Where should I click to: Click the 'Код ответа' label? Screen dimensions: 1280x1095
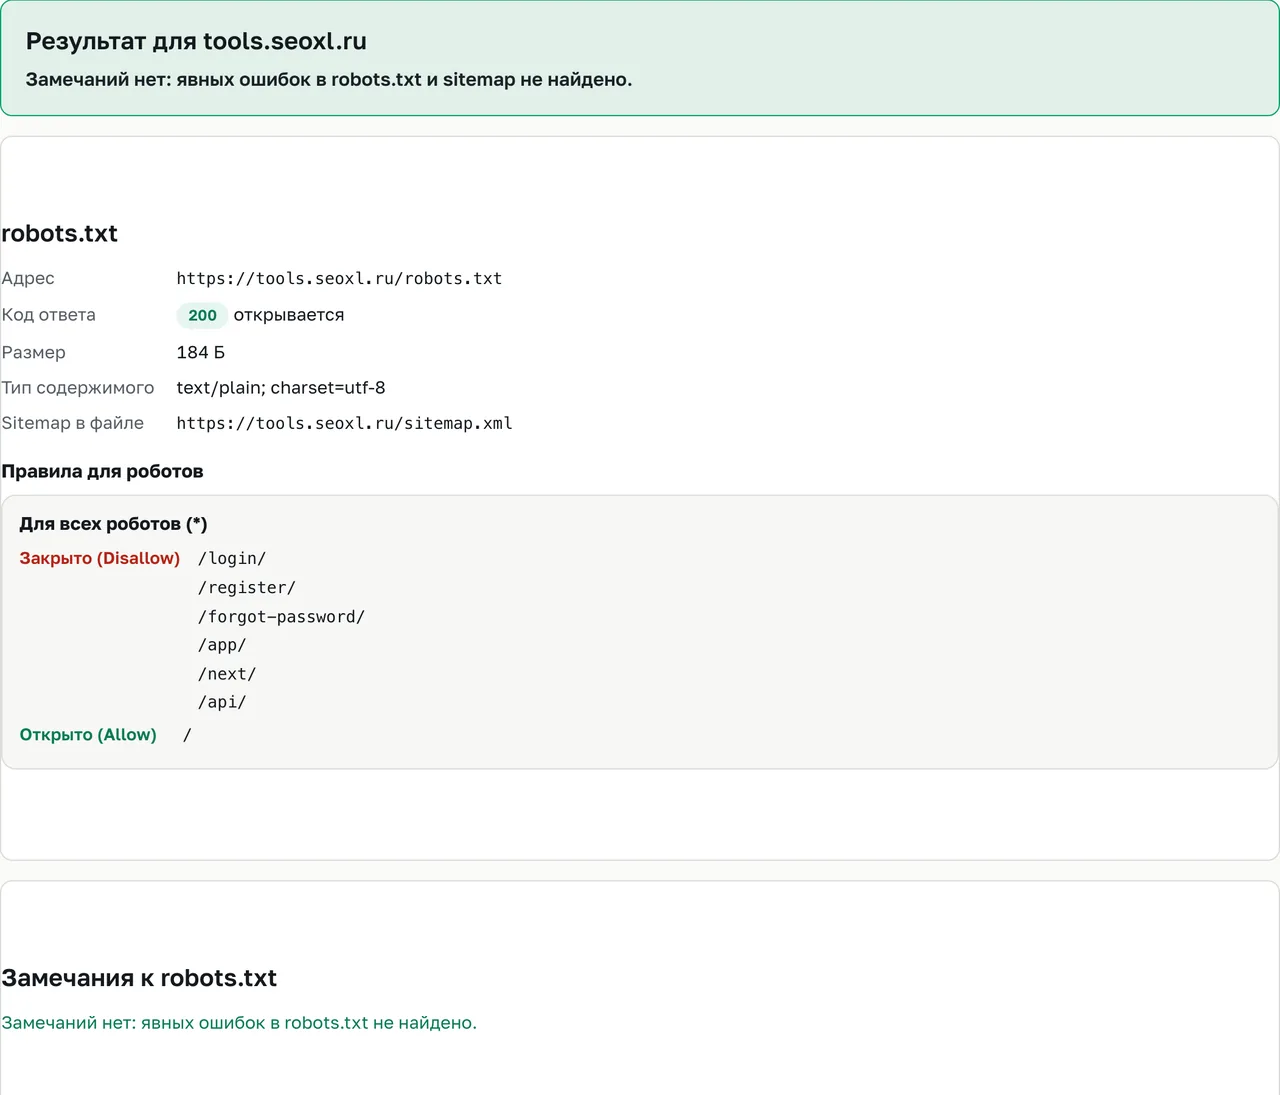(49, 315)
